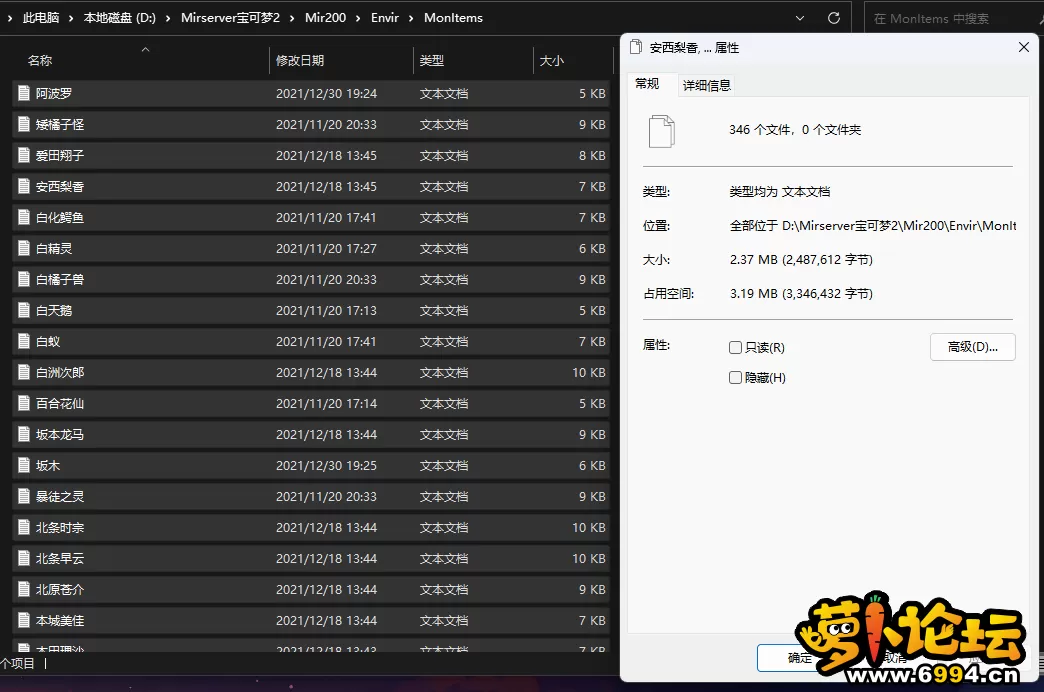
Task: Switch to the 详细信息 tab
Action: 707,85
